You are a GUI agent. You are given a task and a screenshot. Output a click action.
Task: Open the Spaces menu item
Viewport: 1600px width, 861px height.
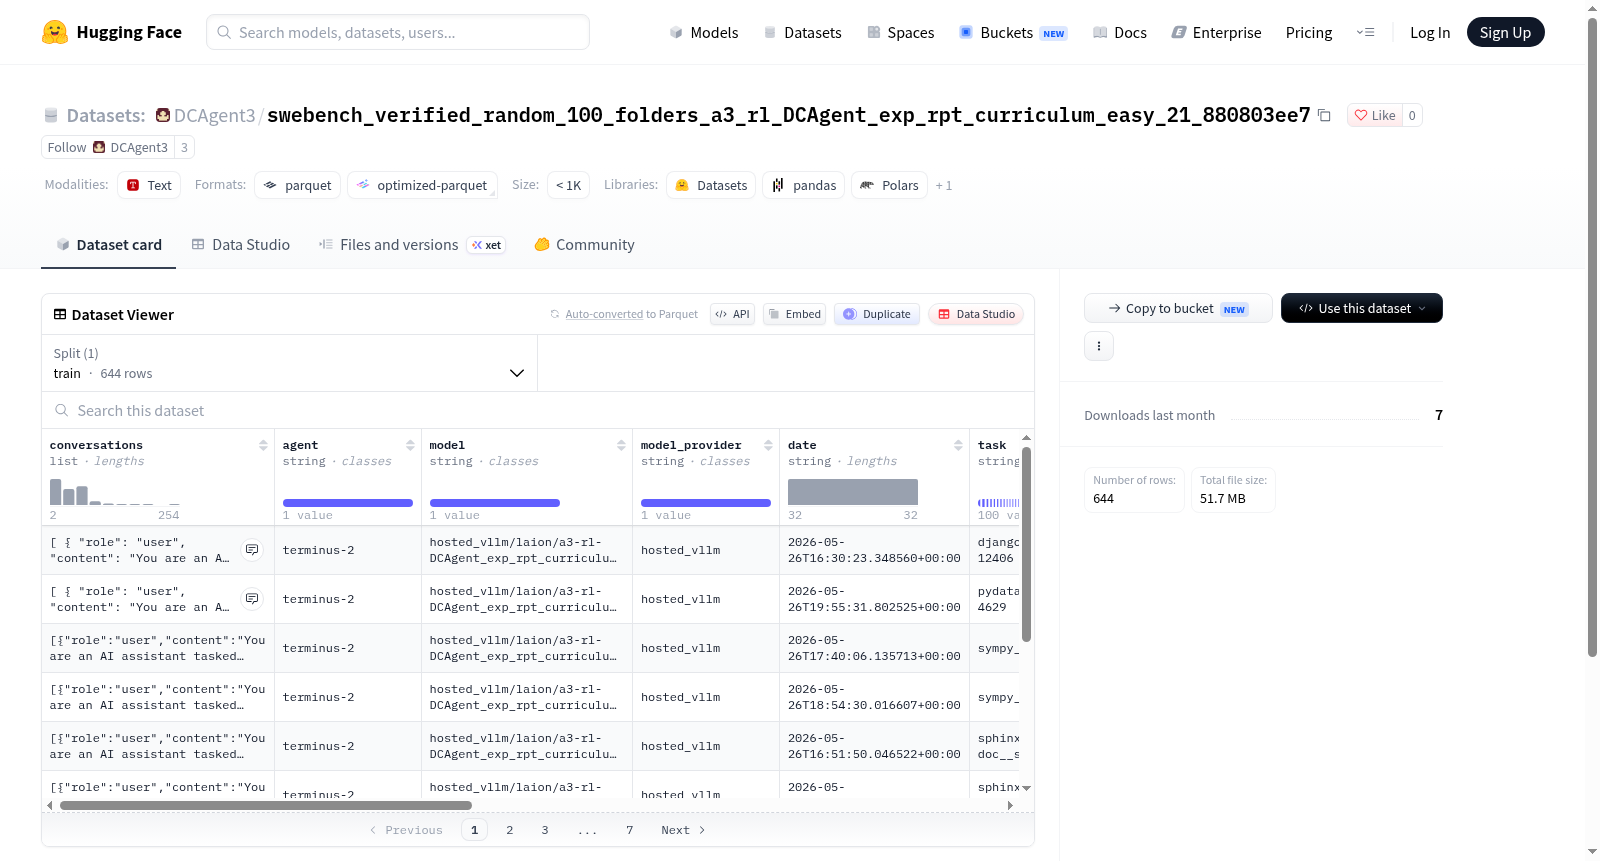point(900,32)
